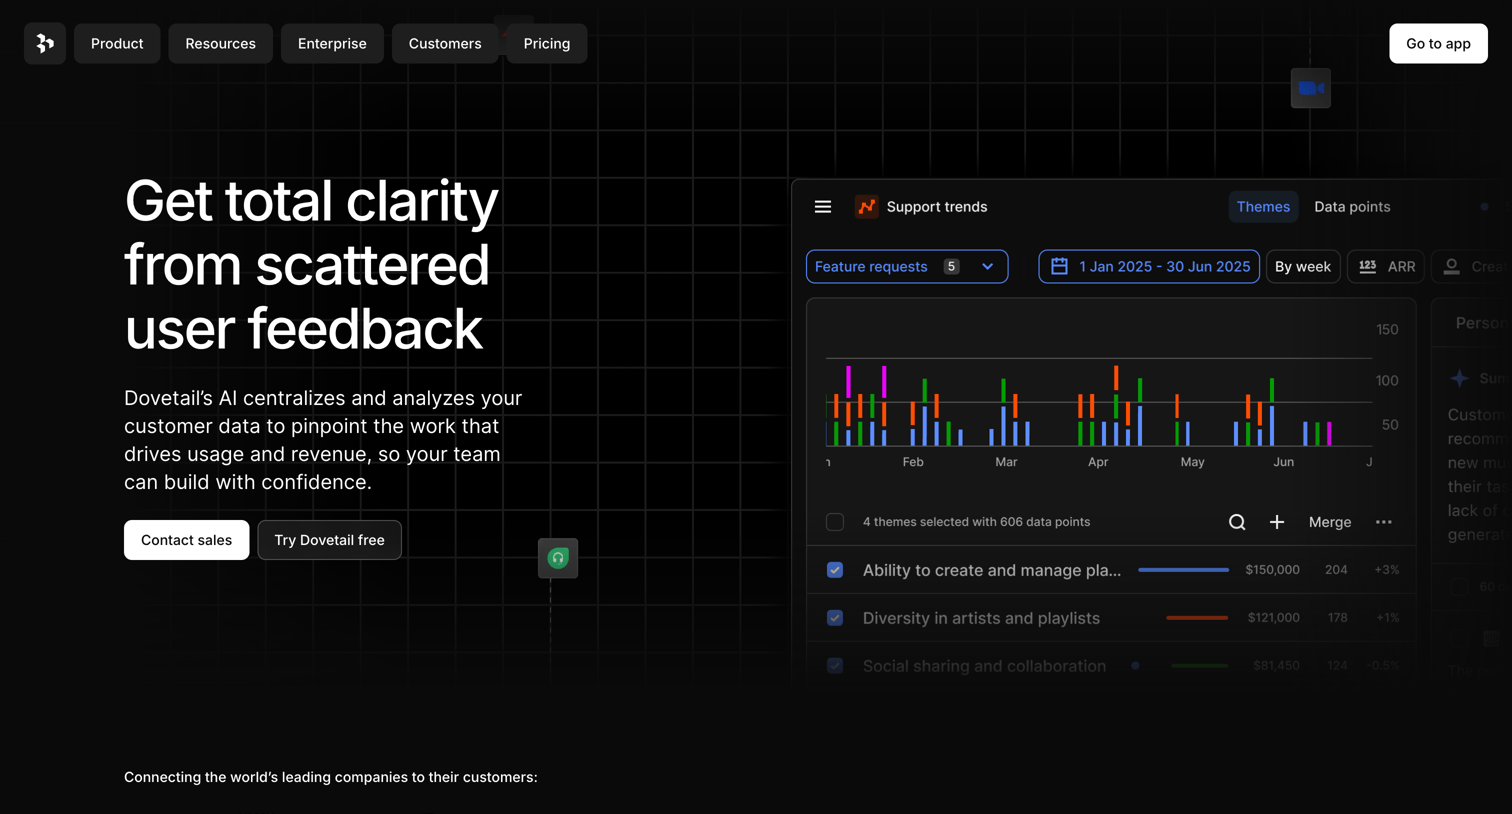
Task: Click the Feature requests chevron arrow
Action: 988,267
